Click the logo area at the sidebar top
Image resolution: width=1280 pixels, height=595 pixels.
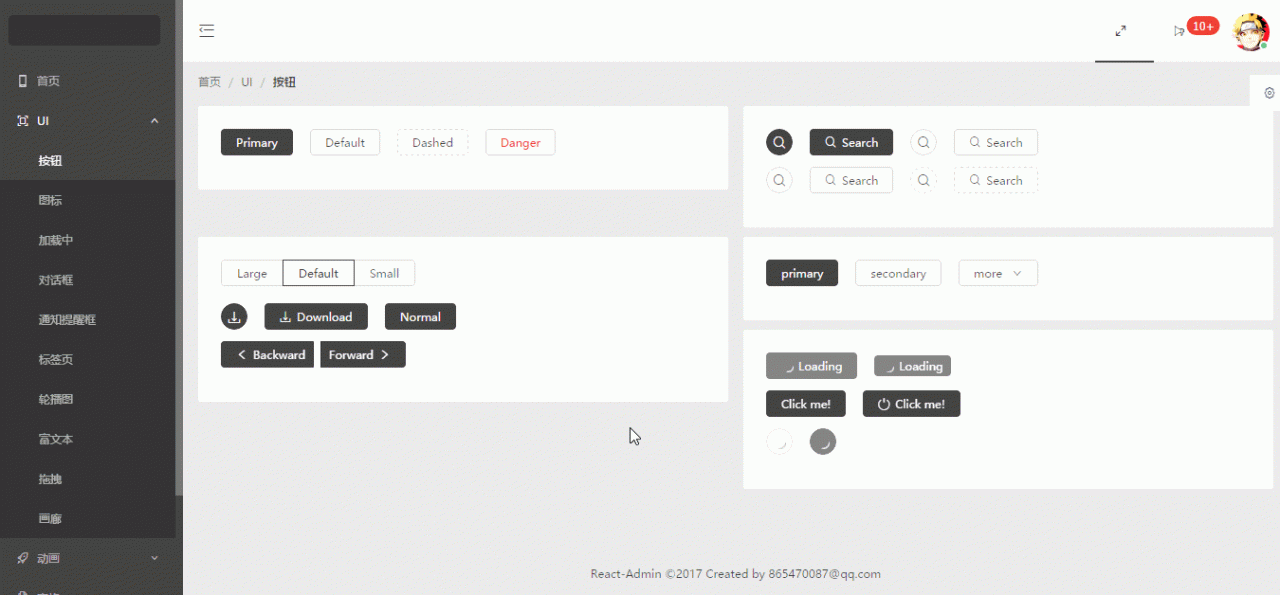click(x=84, y=30)
